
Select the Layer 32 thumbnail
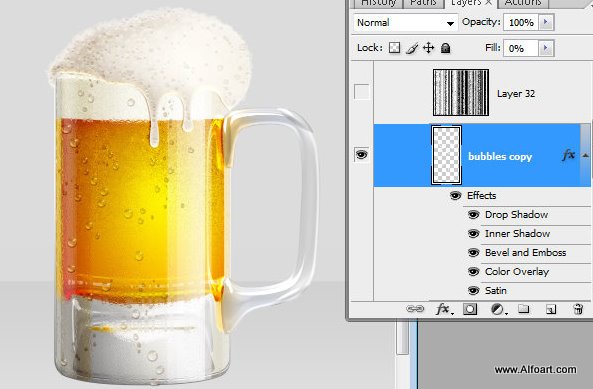pyautogui.click(x=461, y=92)
